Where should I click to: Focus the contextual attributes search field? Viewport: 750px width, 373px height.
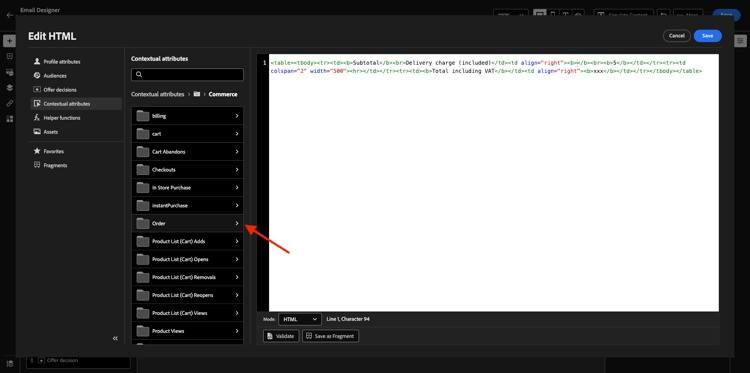tap(188, 75)
